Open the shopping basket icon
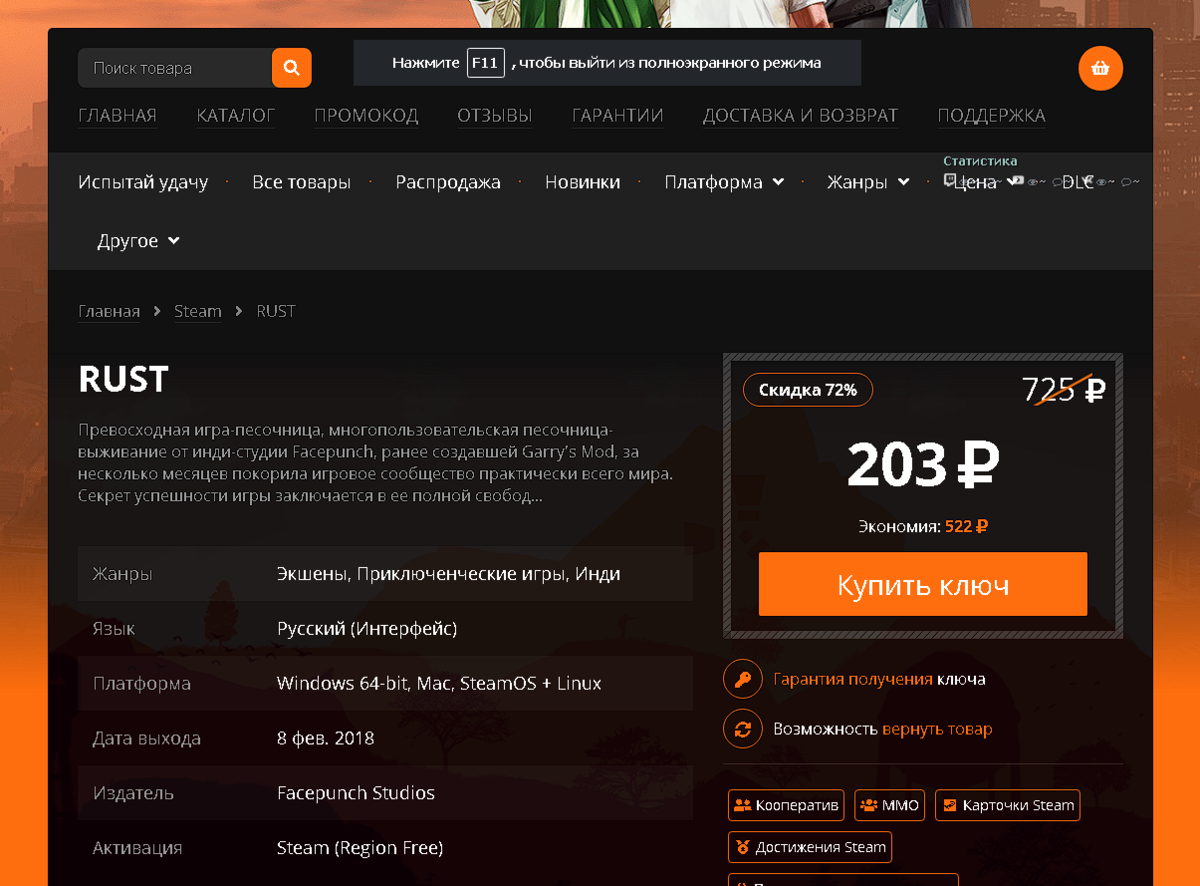 pos(1101,68)
